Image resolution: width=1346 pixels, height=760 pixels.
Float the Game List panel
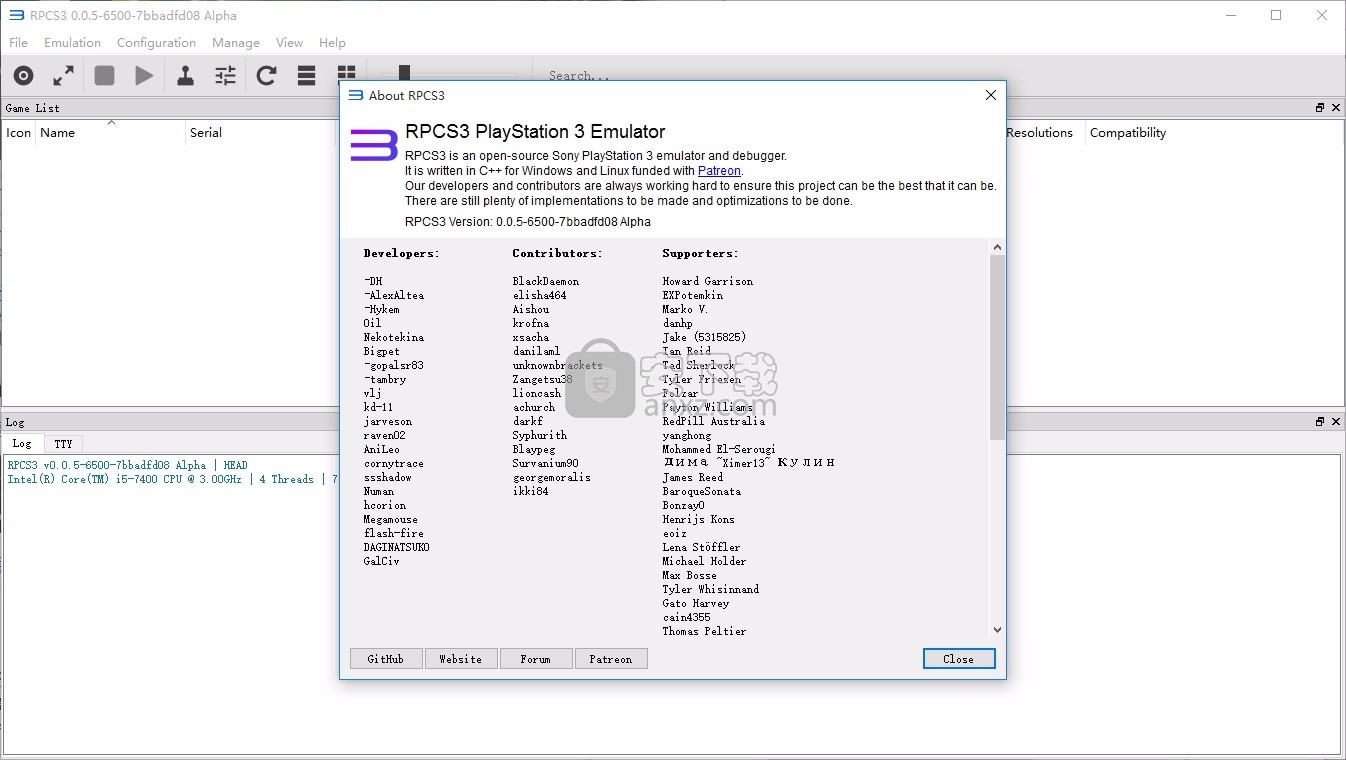1320,107
